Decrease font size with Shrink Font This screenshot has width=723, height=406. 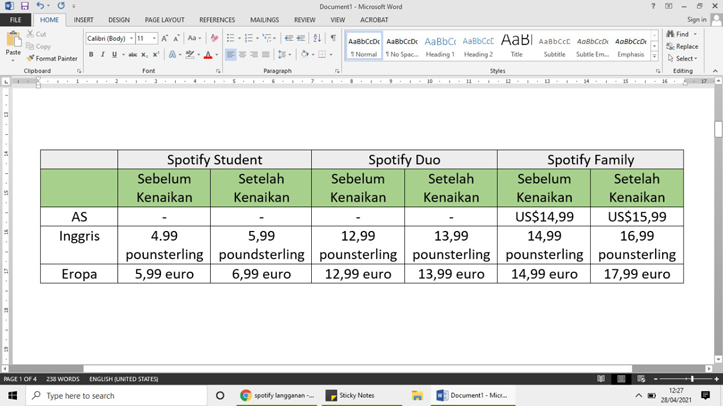176,38
